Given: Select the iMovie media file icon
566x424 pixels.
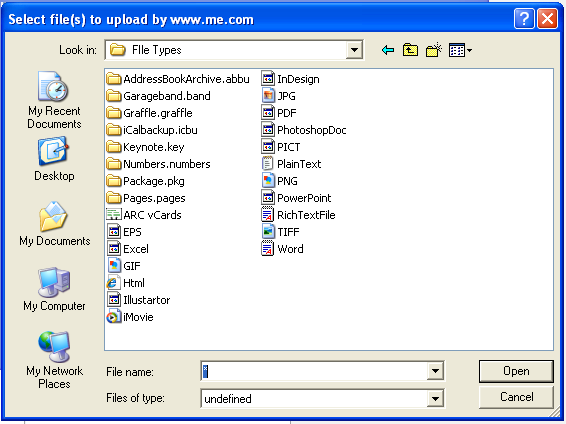Looking at the screenshot, I should click(x=114, y=317).
